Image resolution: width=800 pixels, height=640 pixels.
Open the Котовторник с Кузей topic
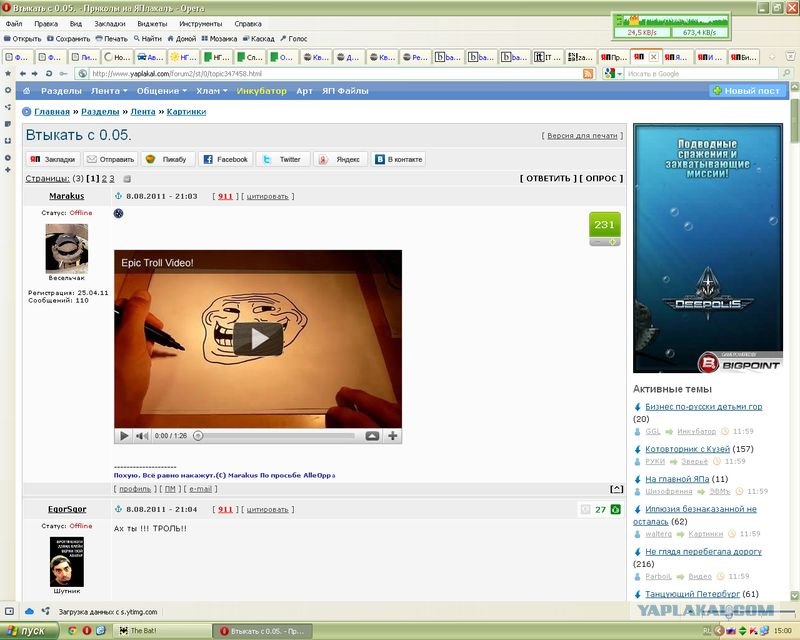(x=687, y=449)
